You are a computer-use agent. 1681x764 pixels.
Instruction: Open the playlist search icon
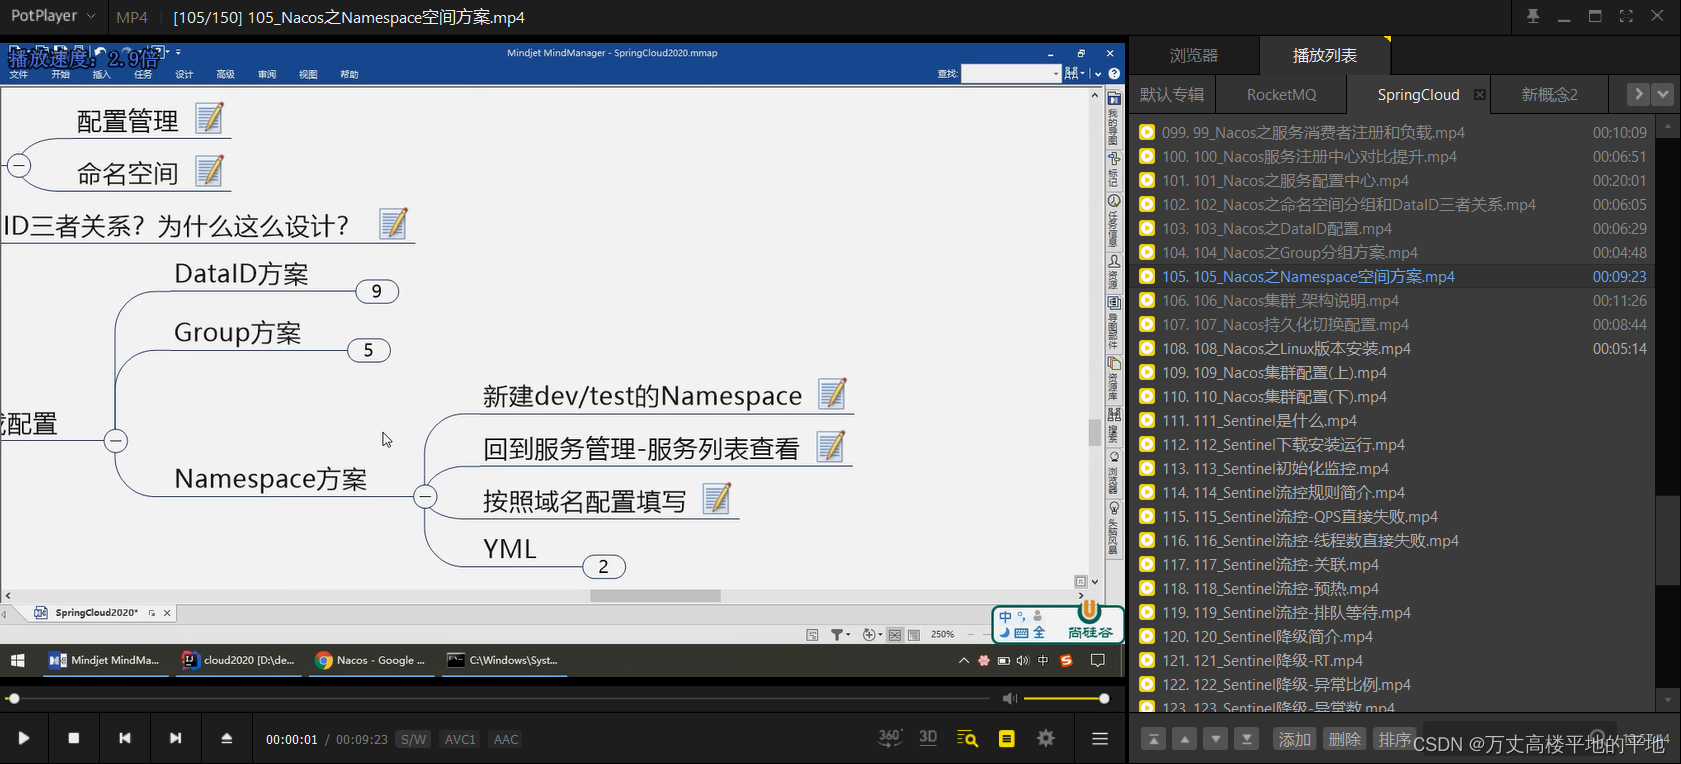967,739
